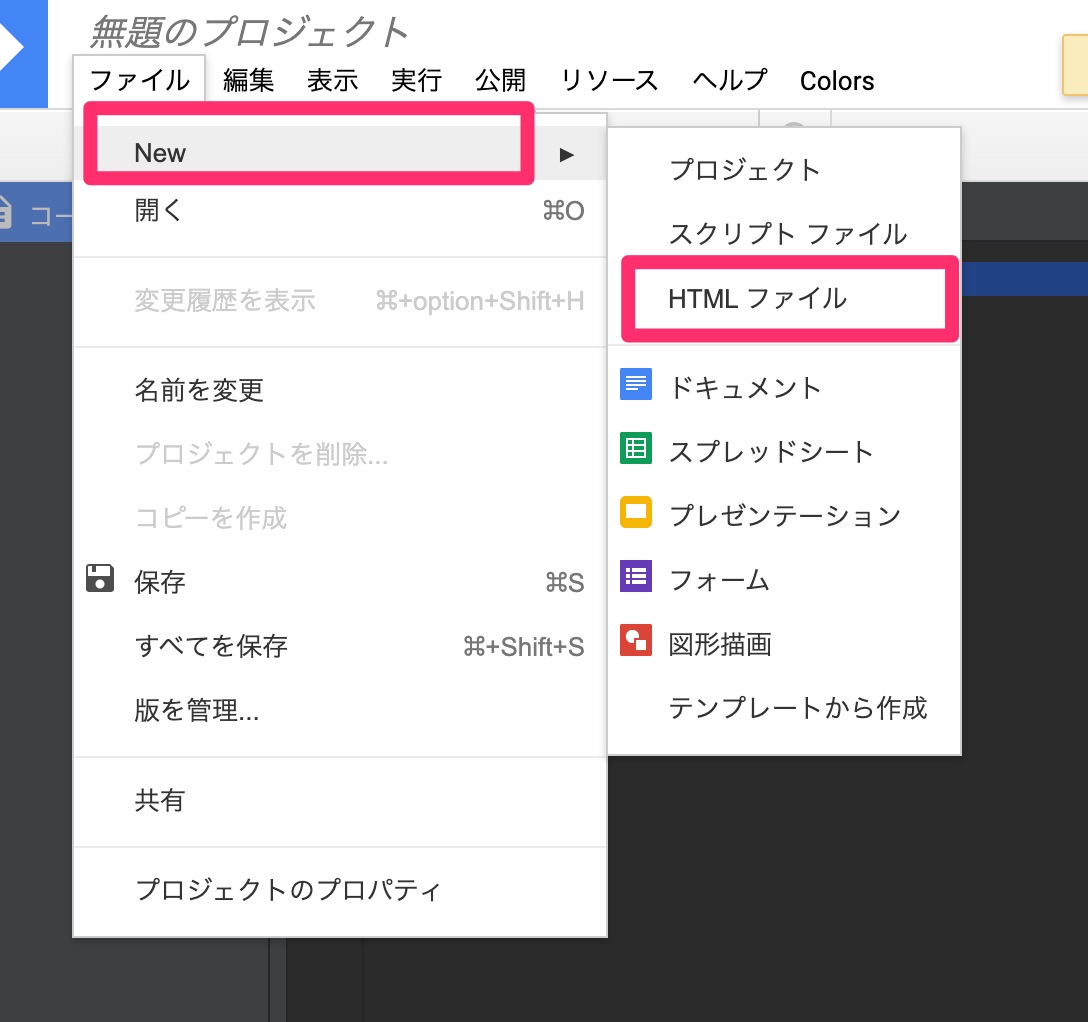Open the 編集 menu
Screen dimensions: 1088x1022
(248, 80)
